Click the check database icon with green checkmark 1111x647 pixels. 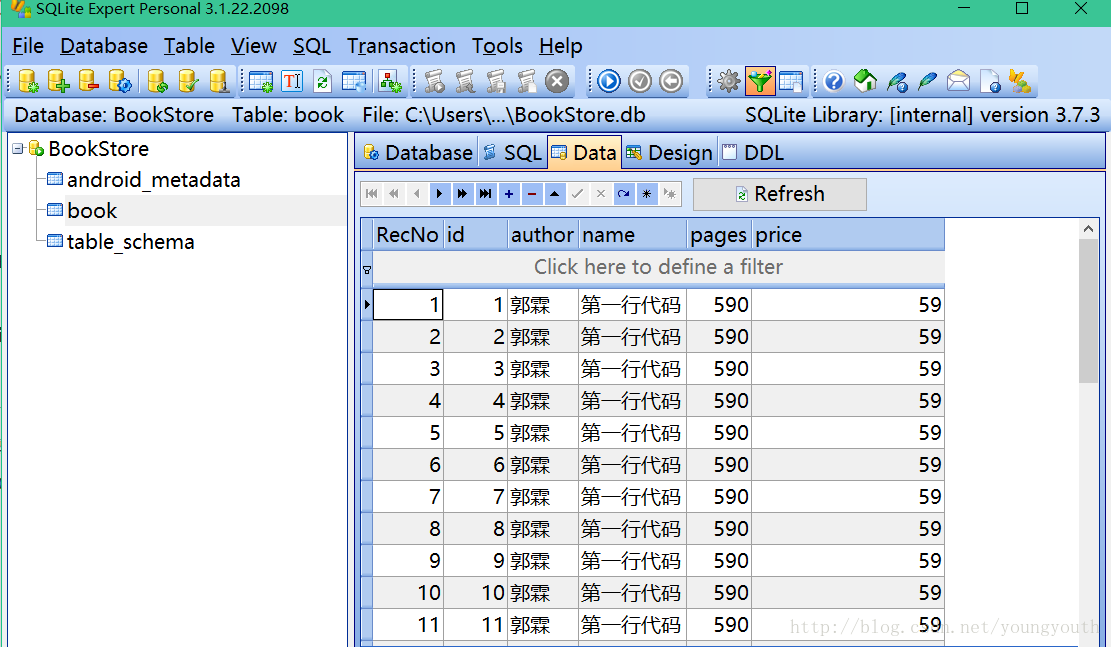click(188, 81)
